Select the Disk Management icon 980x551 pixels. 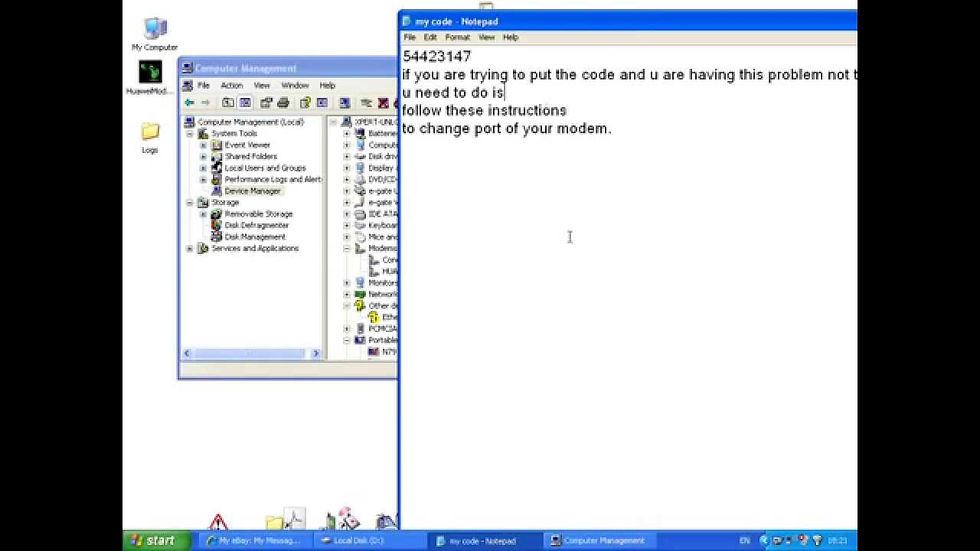pyautogui.click(x=216, y=237)
